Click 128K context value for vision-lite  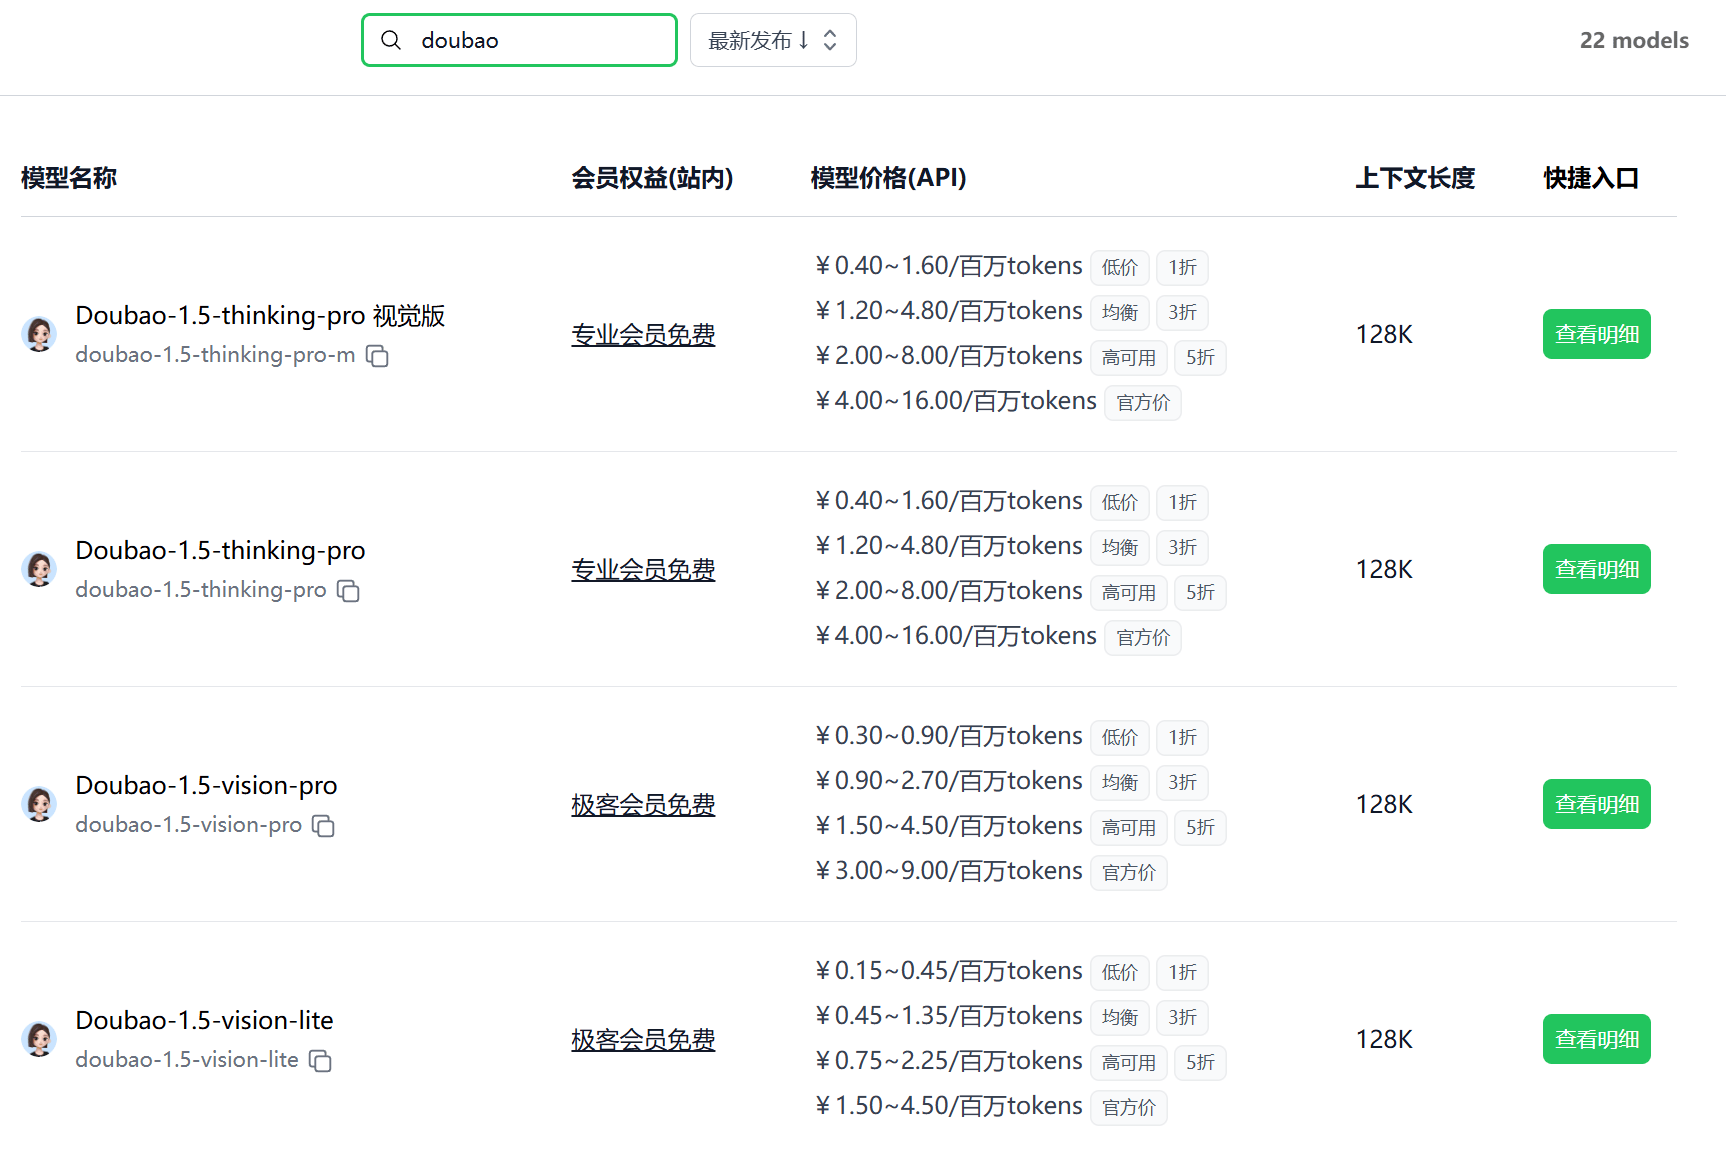tap(1384, 1039)
